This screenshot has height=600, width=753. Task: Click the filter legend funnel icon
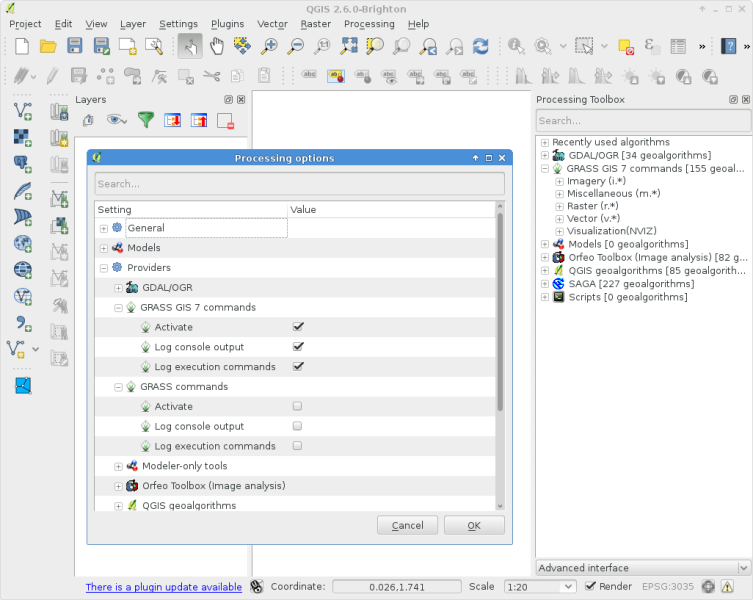click(x=146, y=120)
